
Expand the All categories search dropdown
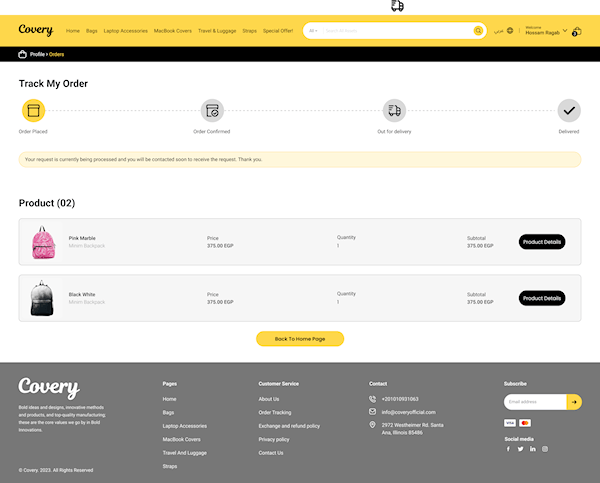coord(314,31)
